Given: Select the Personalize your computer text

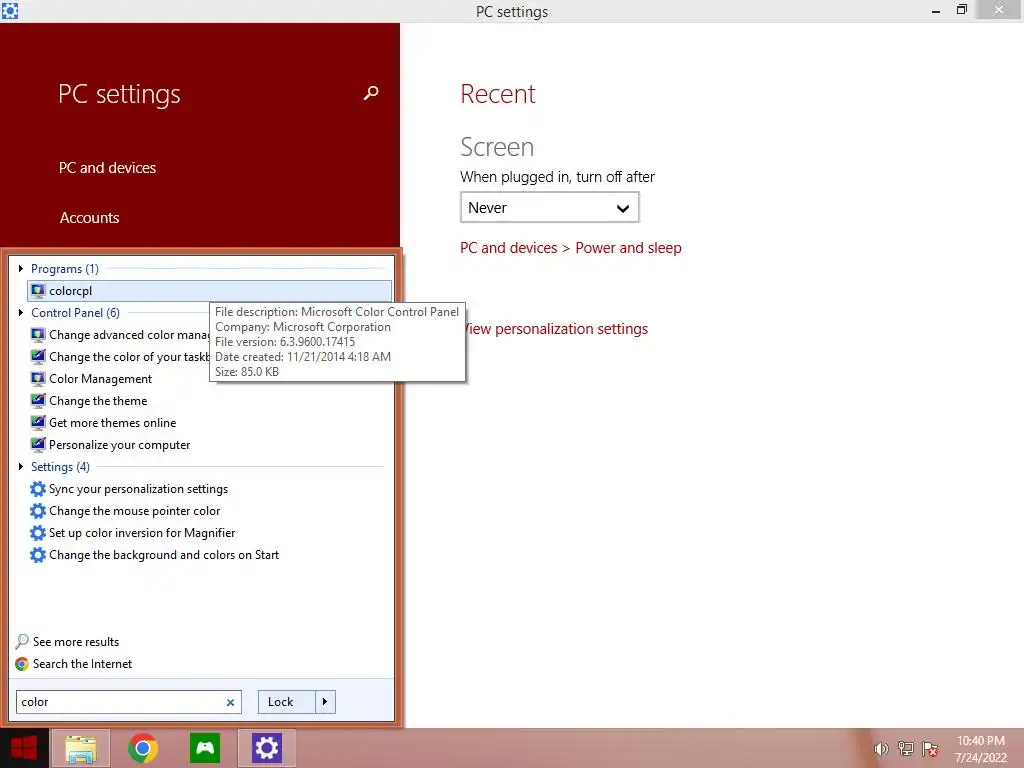Looking at the screenshot, I should [x=120, y=445].
